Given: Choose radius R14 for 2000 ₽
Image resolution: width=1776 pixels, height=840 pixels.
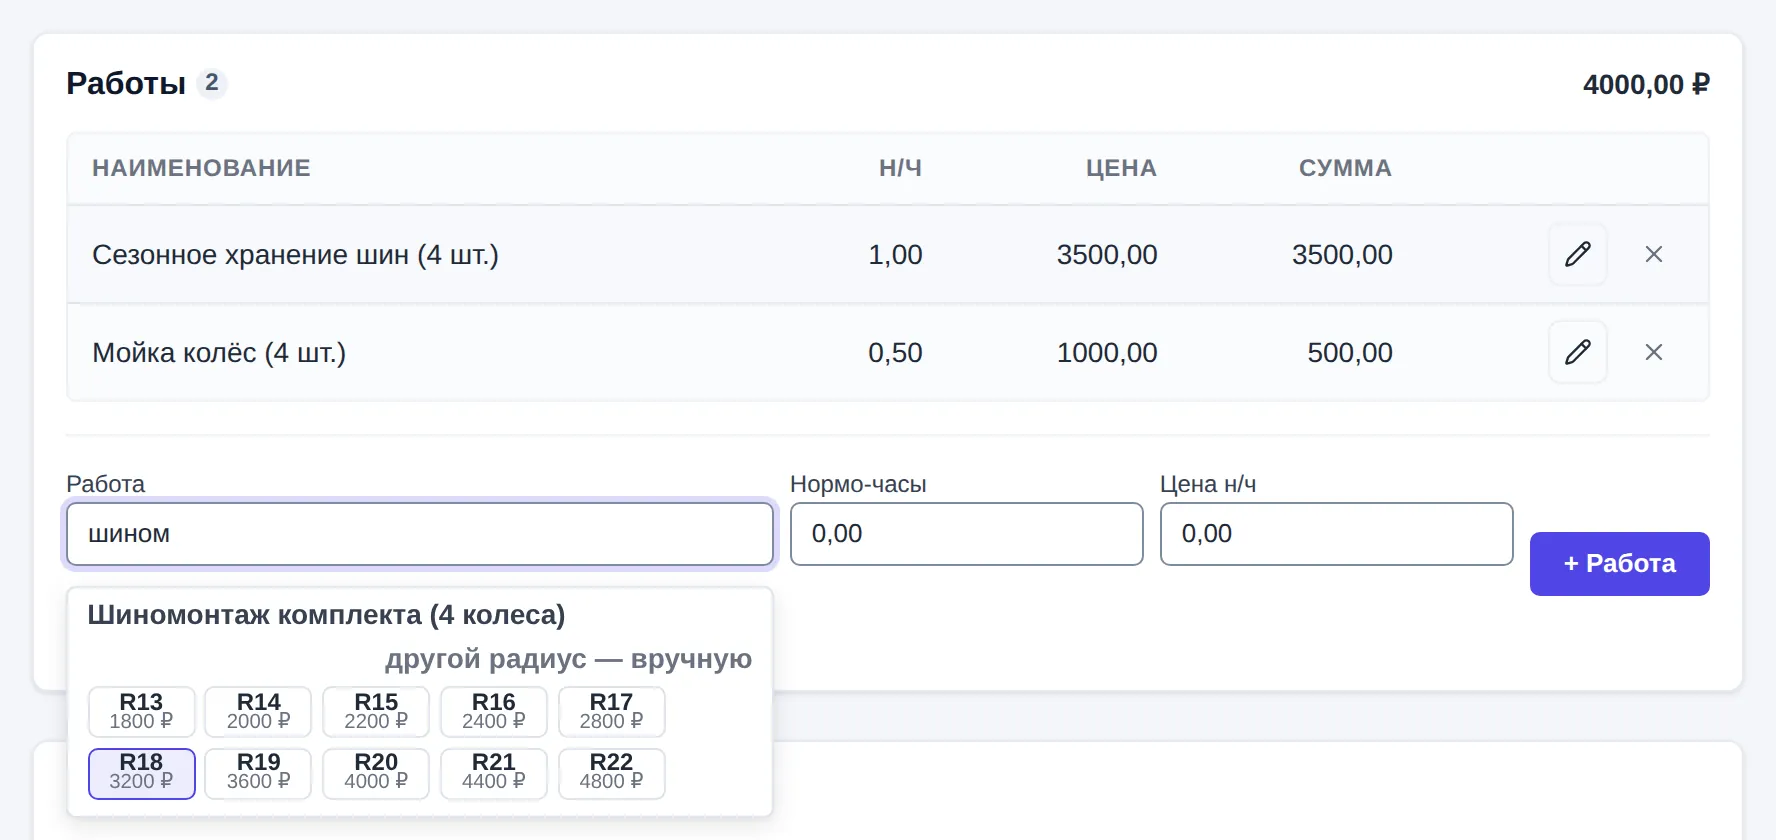Looking at the screenshot, I should (x=258, y=712).
